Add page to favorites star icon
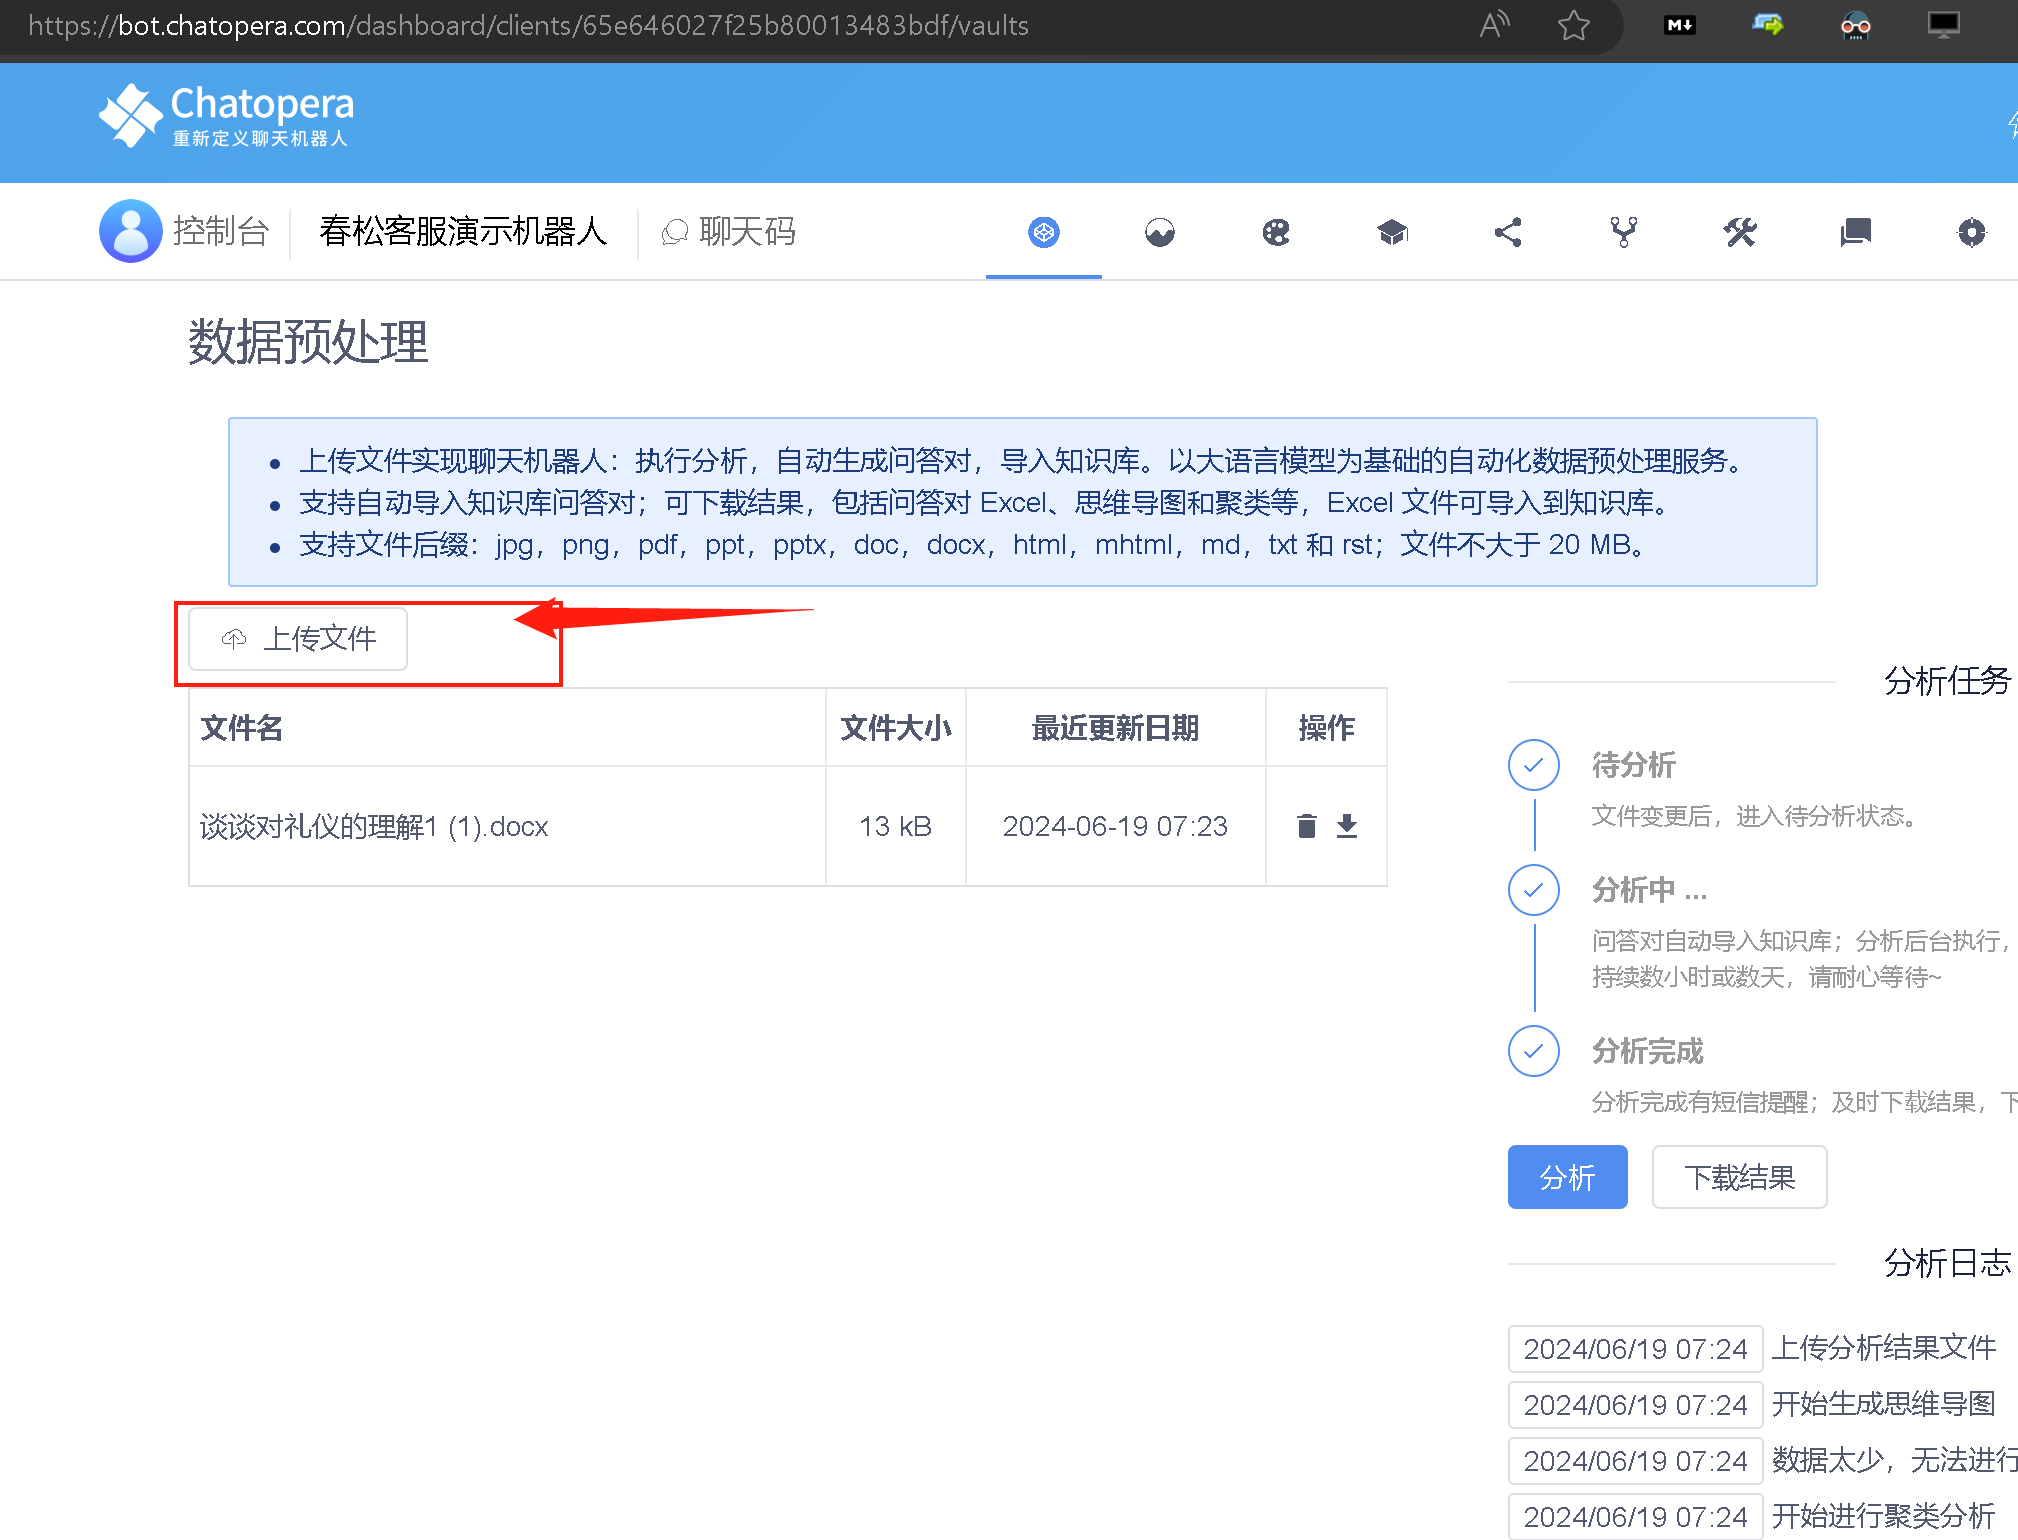The width and height of the screenshot is (2018, 1540). (x=1573, y=25)
